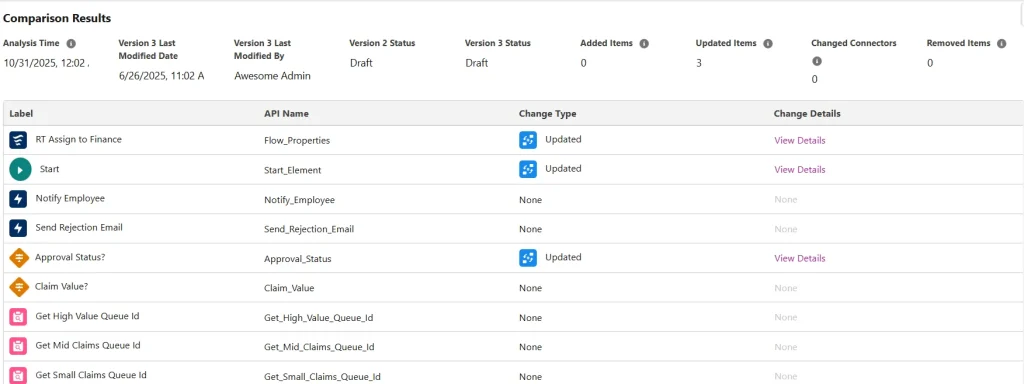Click the action icon for Send Rejection Email
The image size is (1024, 384).
click(x=18, y=229)
